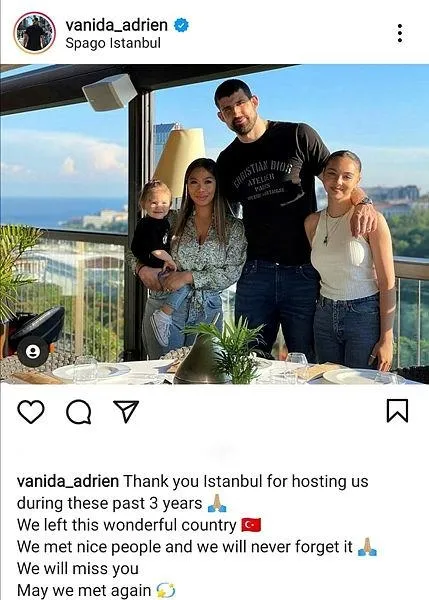Viewport: 429px width, 600px height.
Task: Tap the praying hands emoji after 'forget it'
Action: 367,547
